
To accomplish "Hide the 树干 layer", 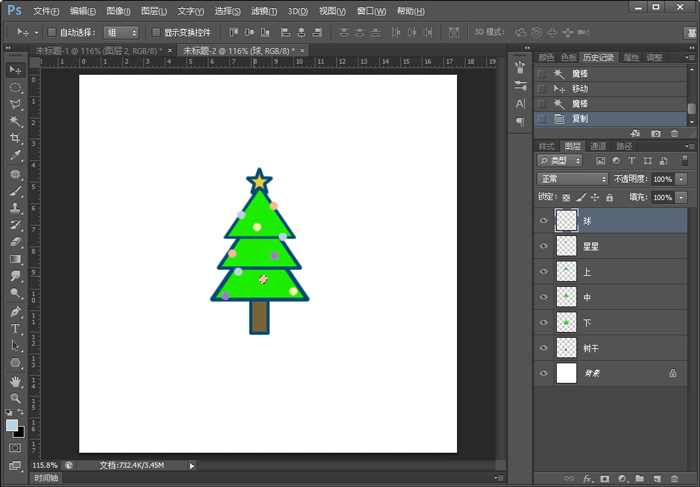I will pos(544,348).
